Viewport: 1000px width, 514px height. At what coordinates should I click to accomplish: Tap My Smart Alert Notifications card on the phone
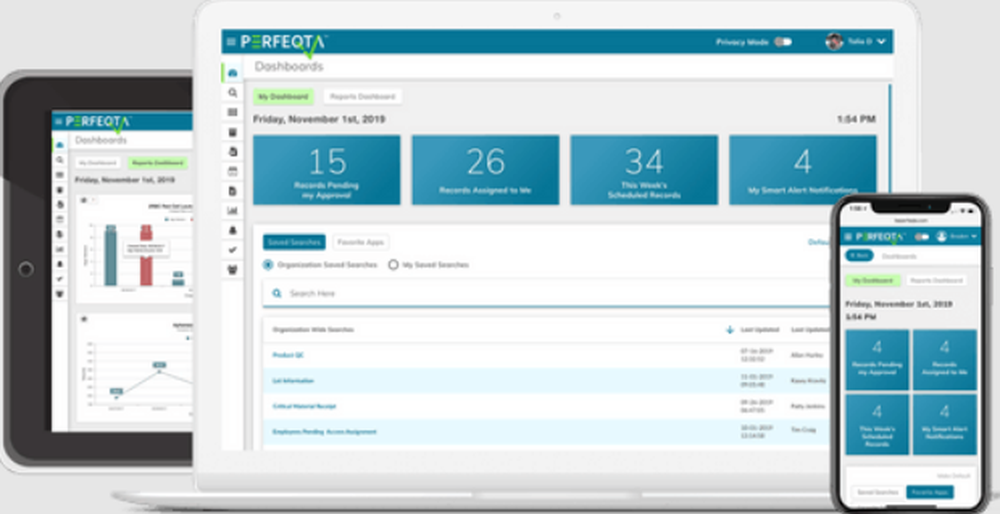(945, 424)
